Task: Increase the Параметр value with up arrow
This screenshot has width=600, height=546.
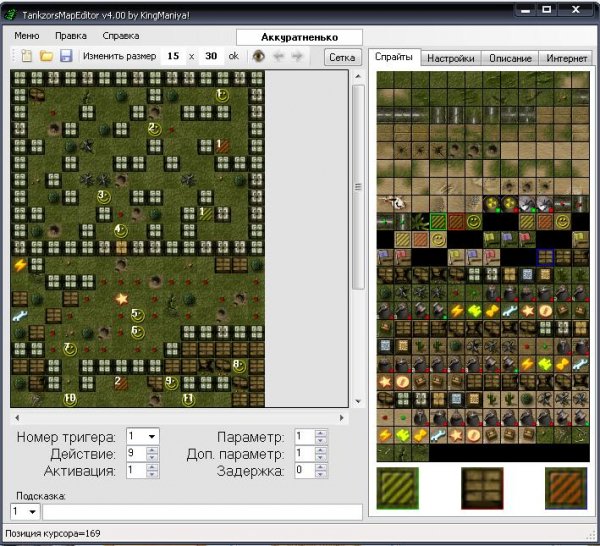Action: pyautogui.click(x=321, y=433)
